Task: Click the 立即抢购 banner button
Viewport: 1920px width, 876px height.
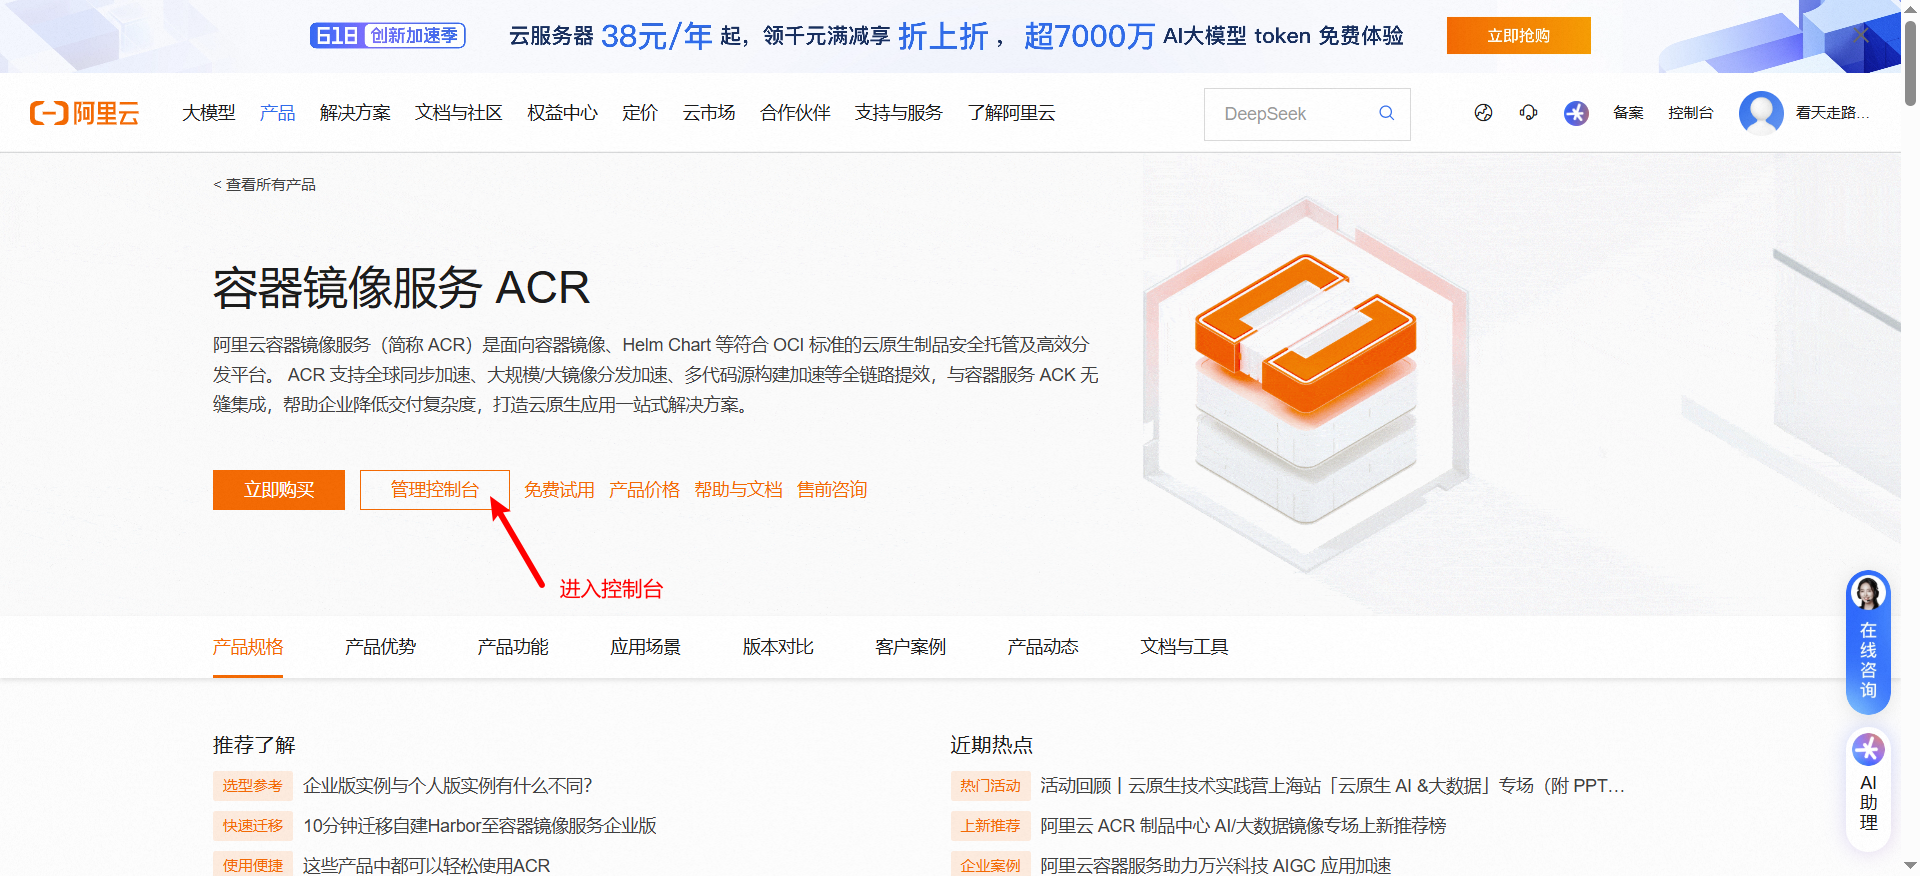Action: [x=1518, y=36]
